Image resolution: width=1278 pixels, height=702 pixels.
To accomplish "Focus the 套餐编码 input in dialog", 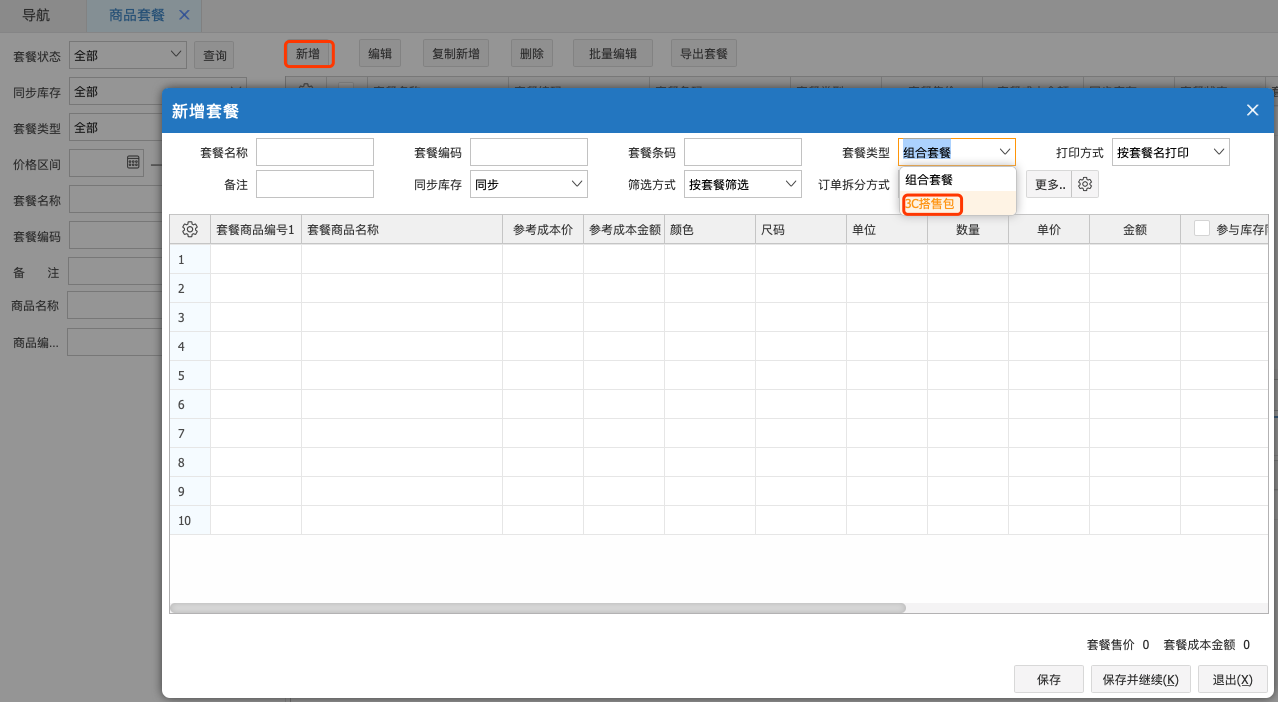I will coord(529,152).
